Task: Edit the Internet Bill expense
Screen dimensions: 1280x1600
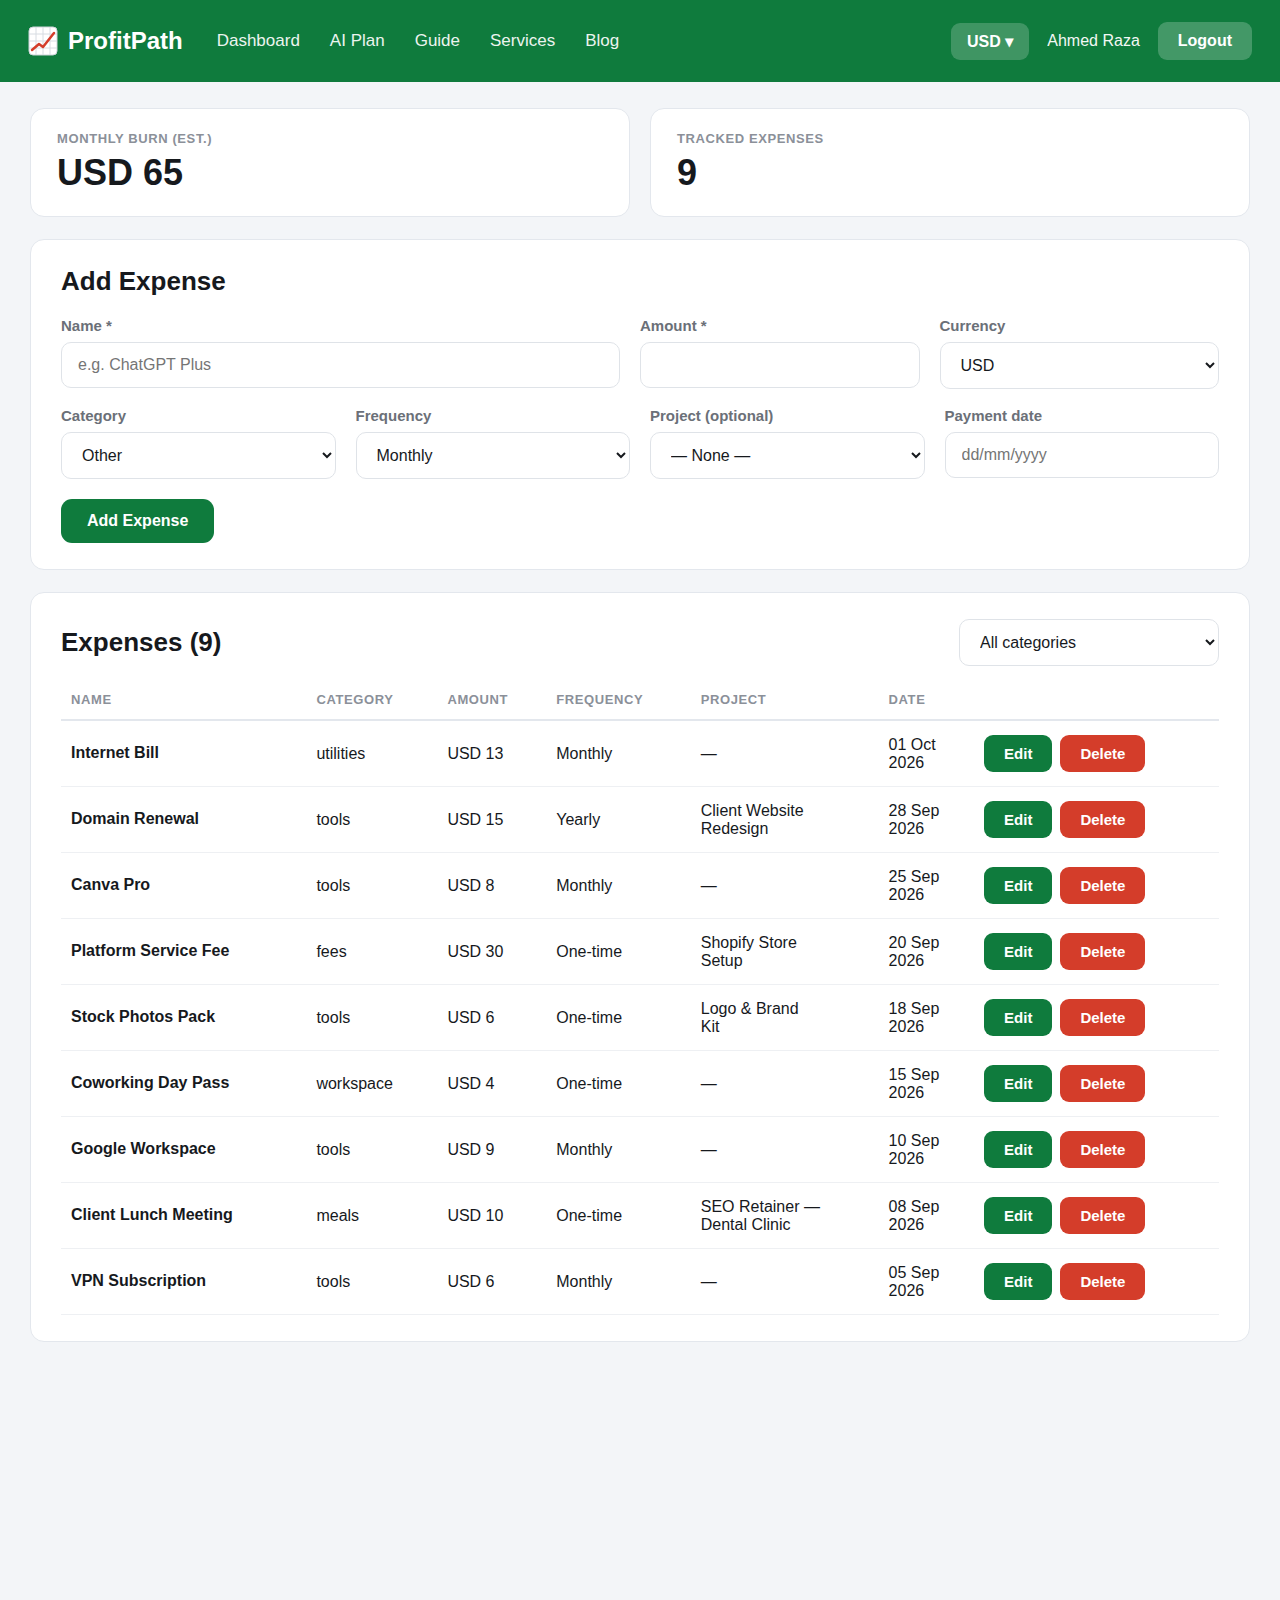Action: click(x=1018, y=754)
